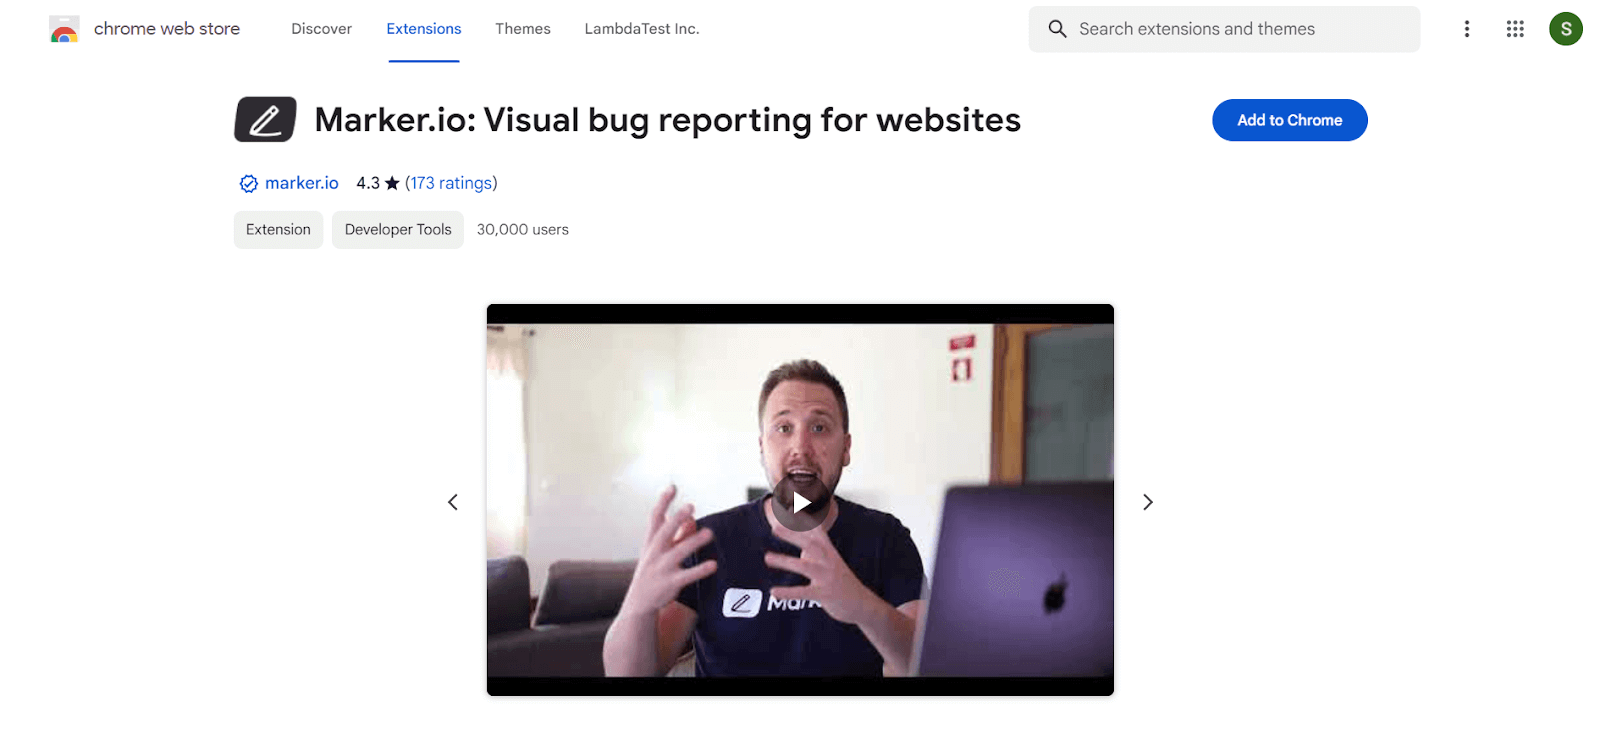The width and height of the screenshot is (1600, 729).
Task: Click the Marker.io Visual bug reporting heading
Action: click(668, 120)
